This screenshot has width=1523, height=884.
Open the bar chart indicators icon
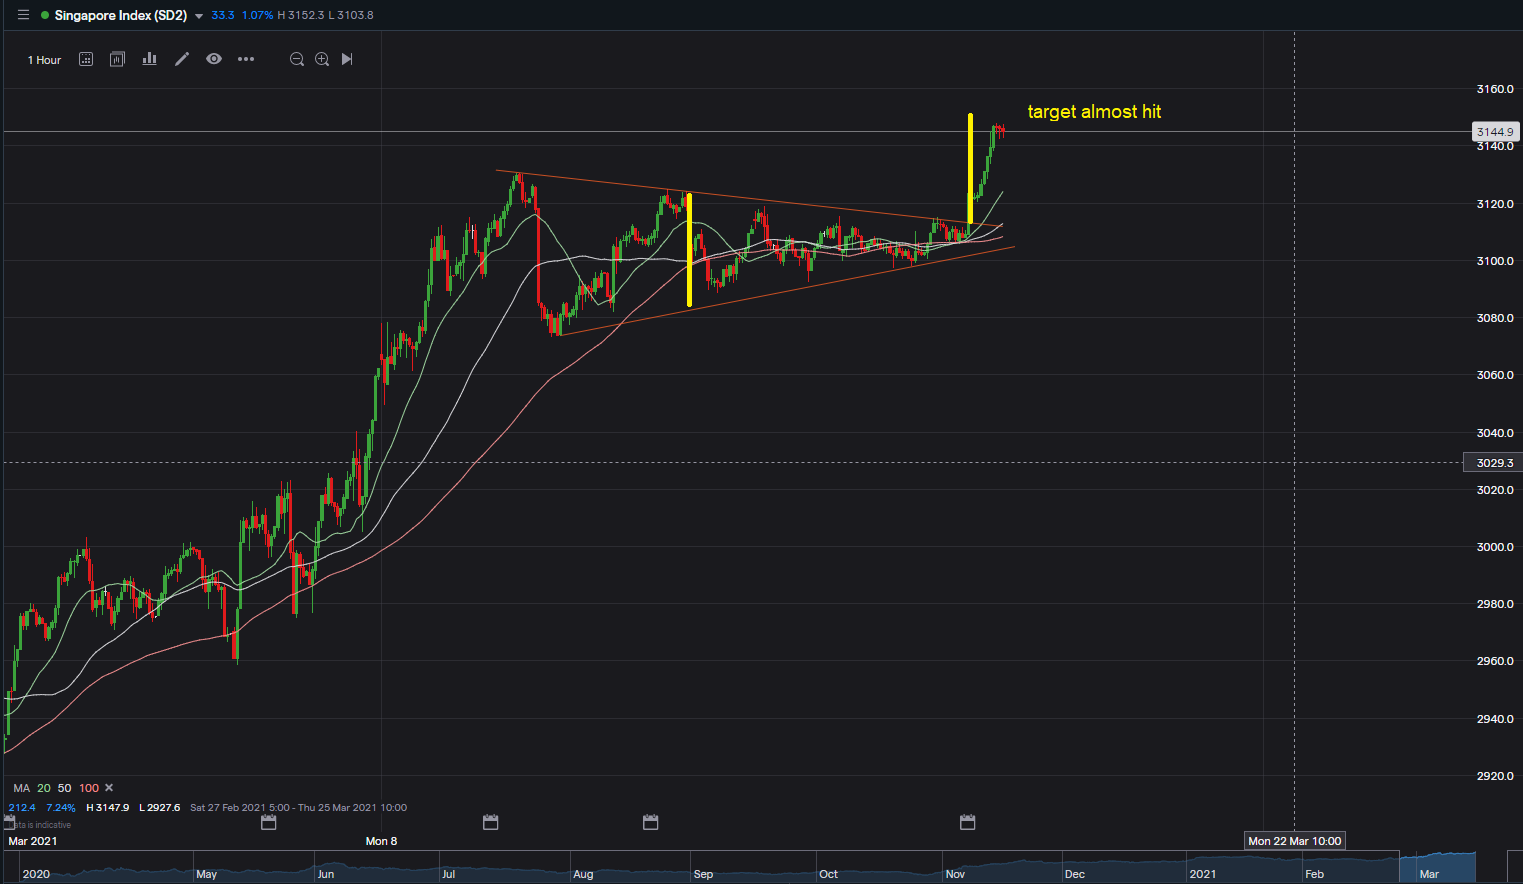coord(149,59)
